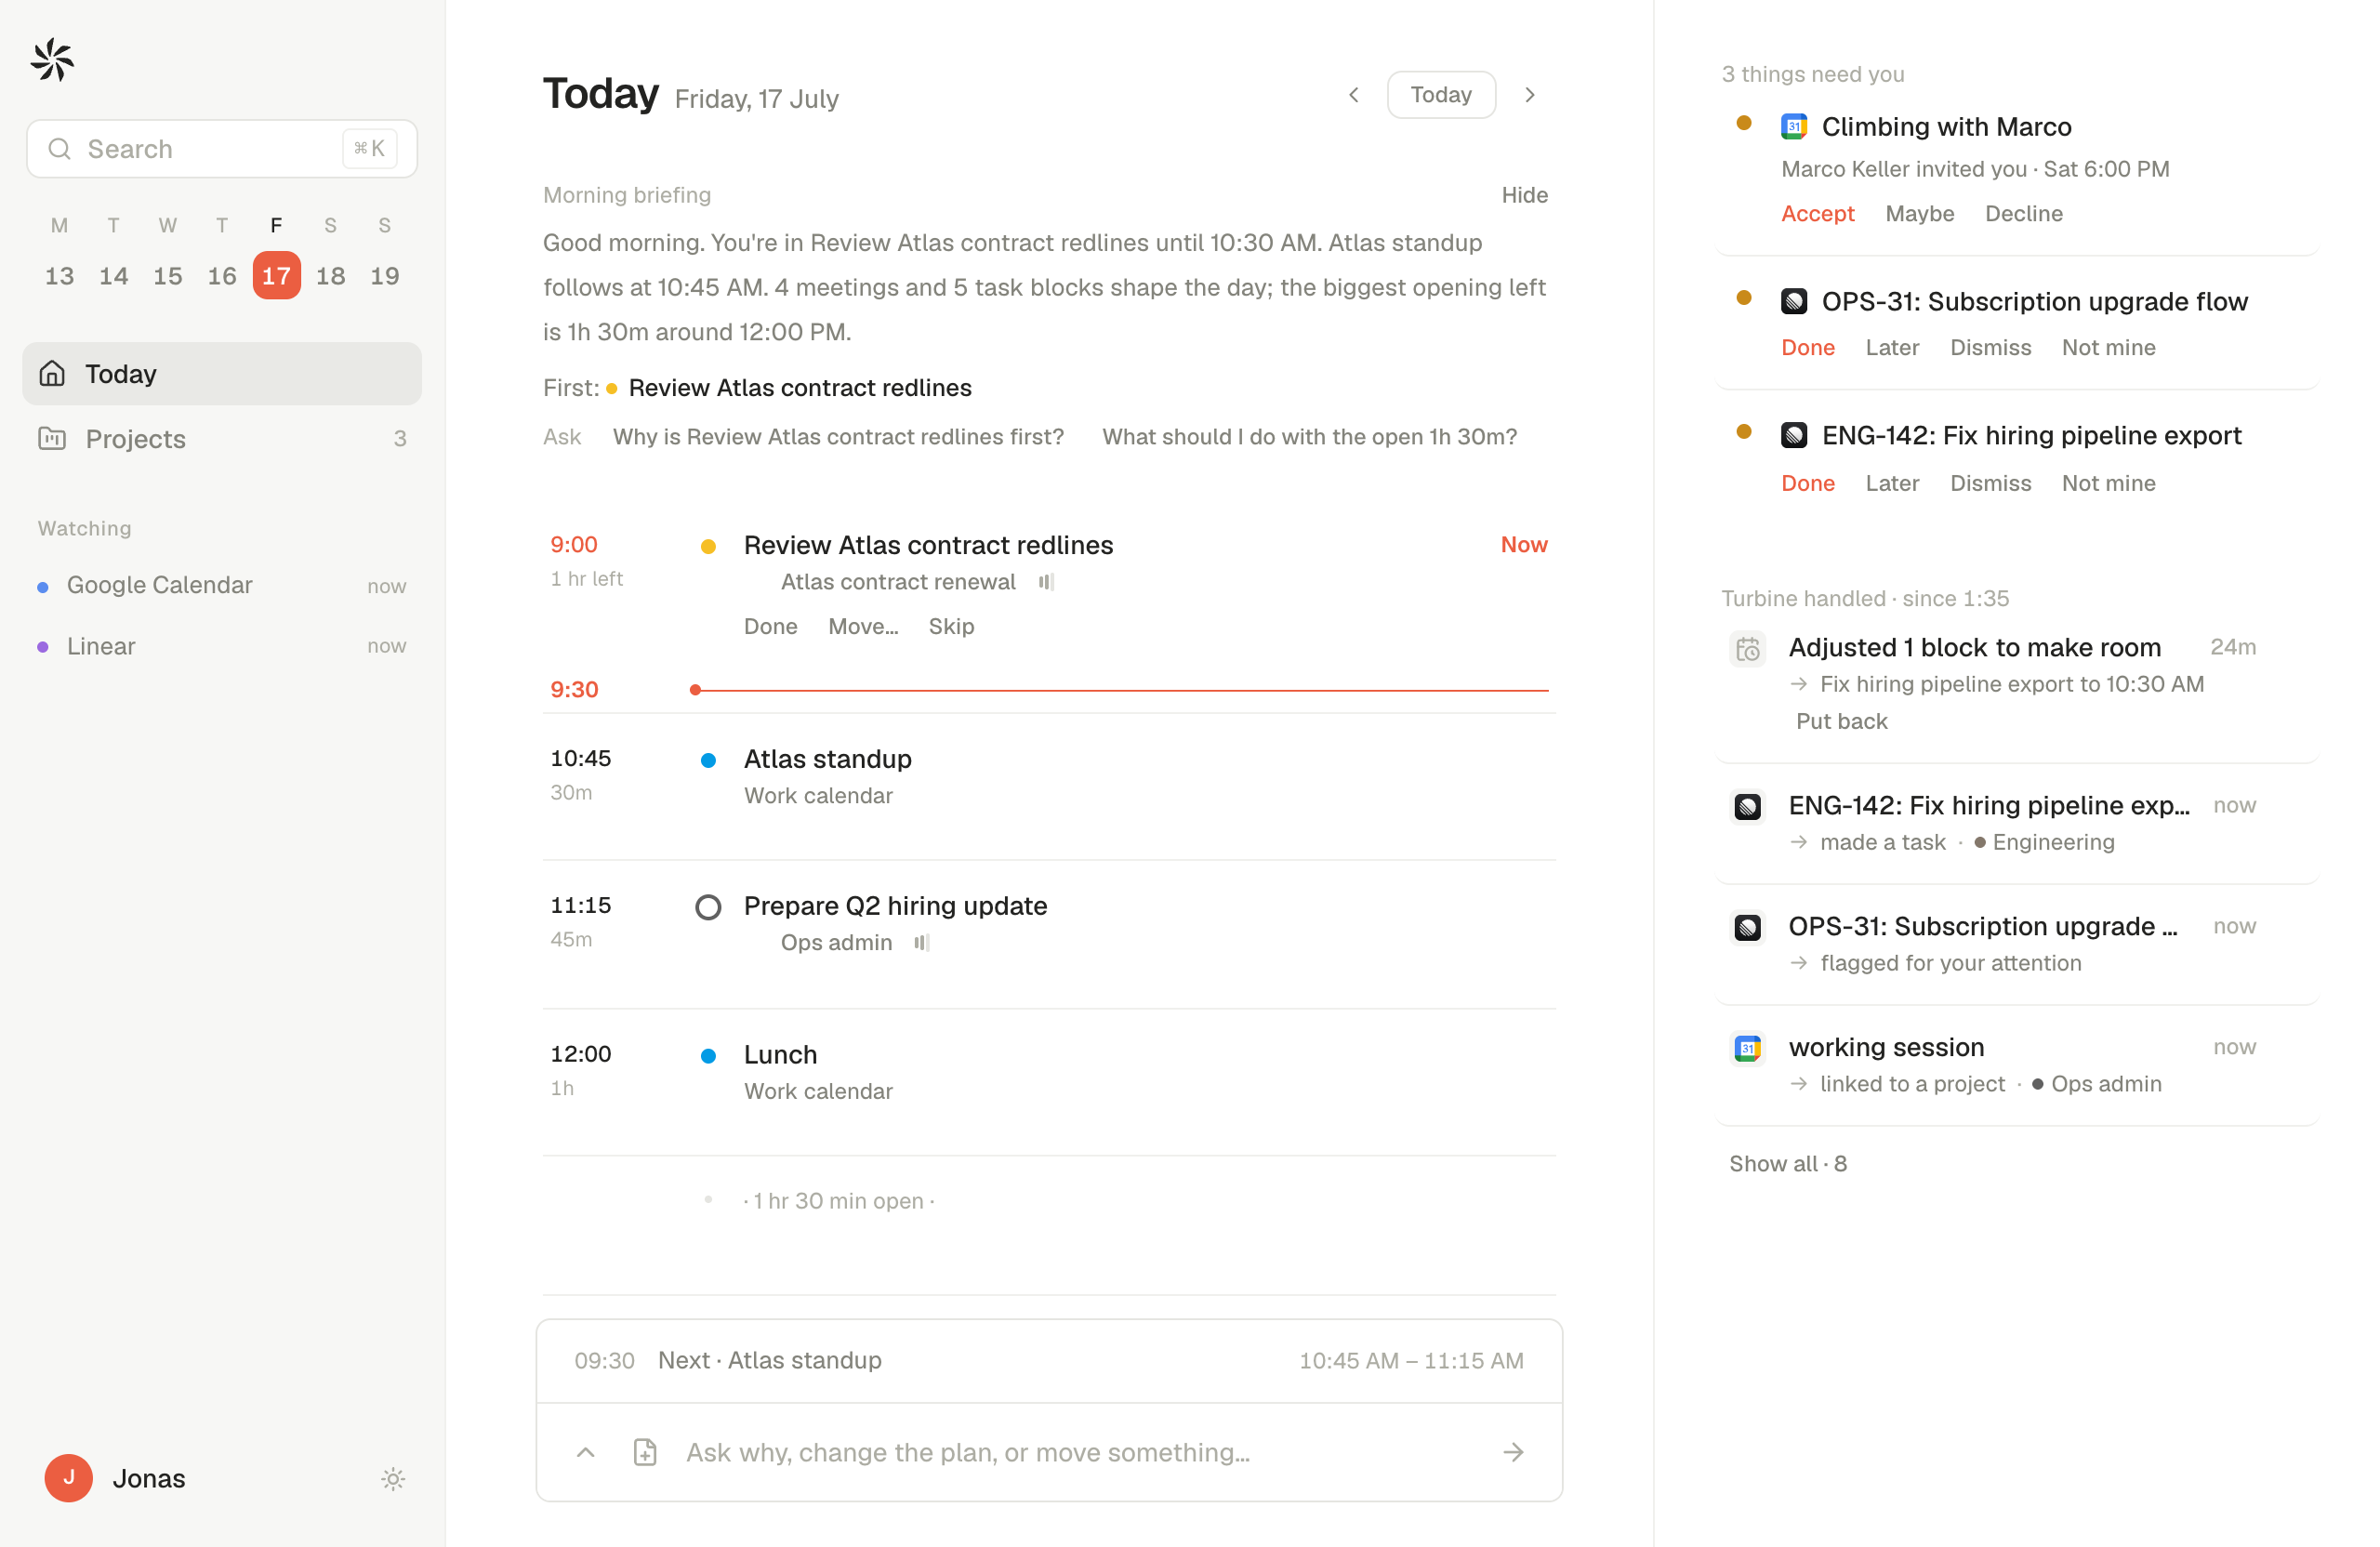Screen dimensions: 2380x1547
Task: Toggle the Prepare Q2 hiring update completion circle
Action: (708, 906)
